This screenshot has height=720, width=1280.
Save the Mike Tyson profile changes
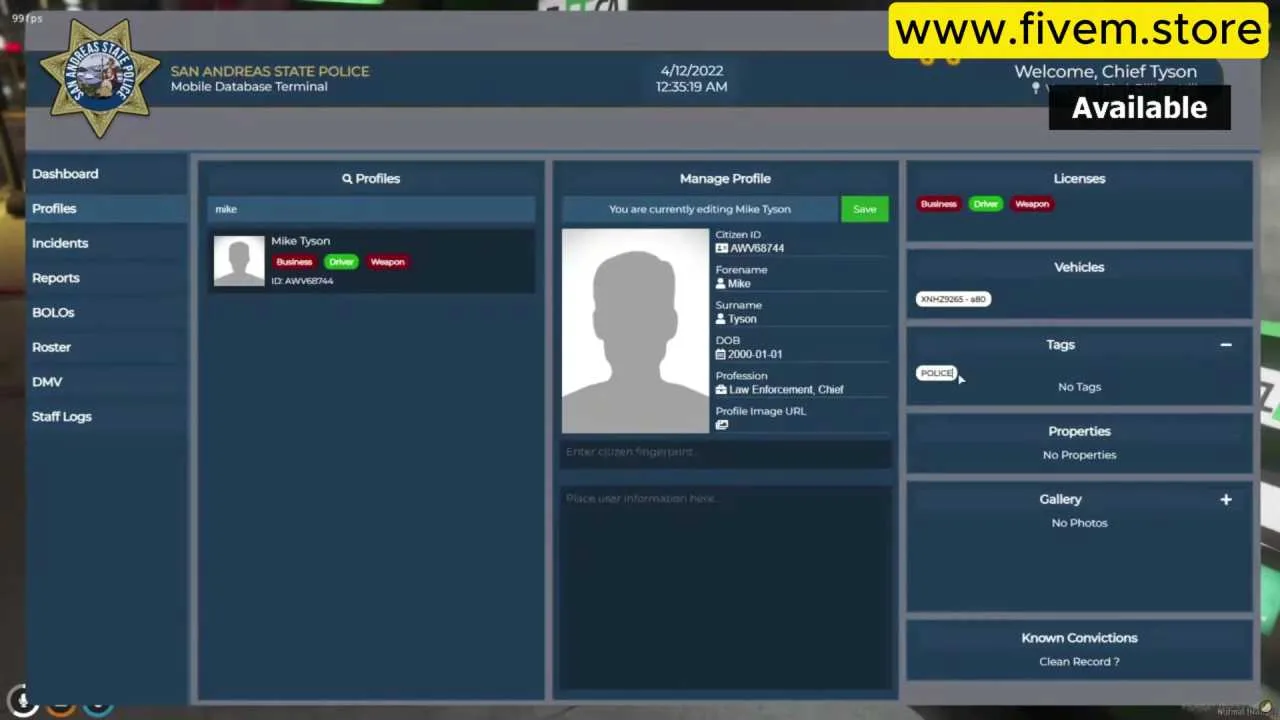(864, 209)
